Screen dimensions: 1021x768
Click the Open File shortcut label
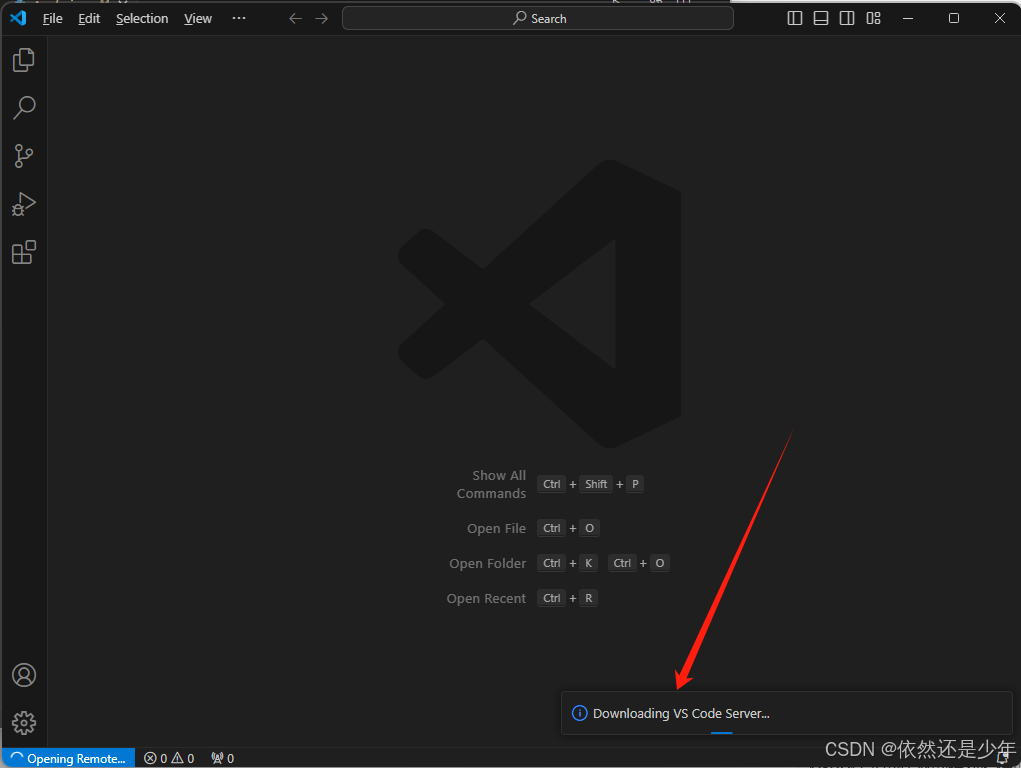[496, 528]
